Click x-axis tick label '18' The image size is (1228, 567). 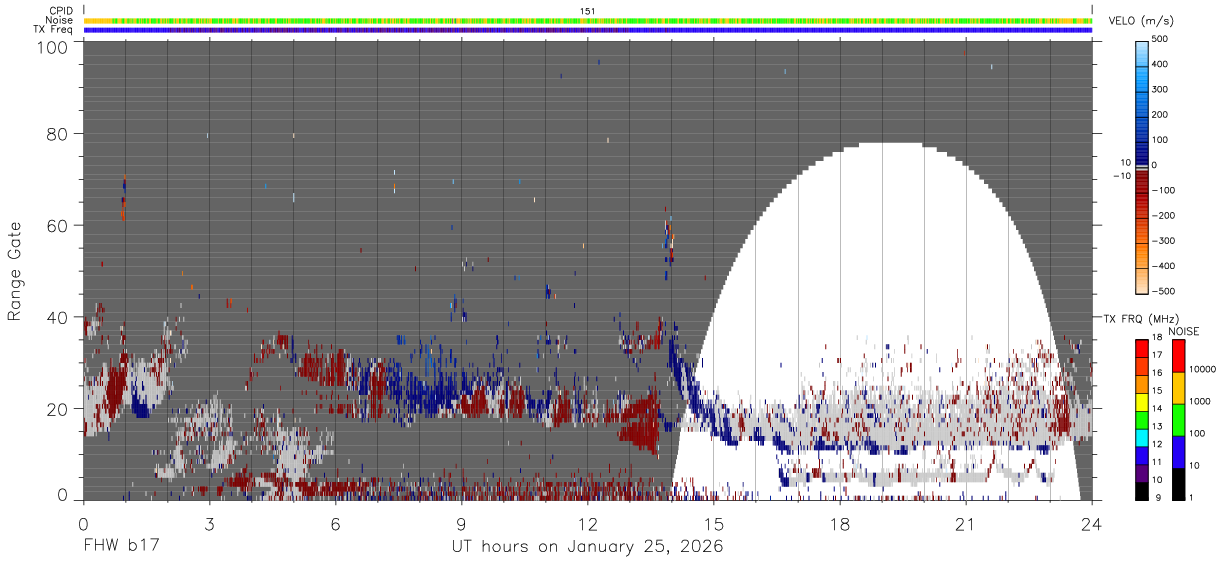tap(839, 524)
